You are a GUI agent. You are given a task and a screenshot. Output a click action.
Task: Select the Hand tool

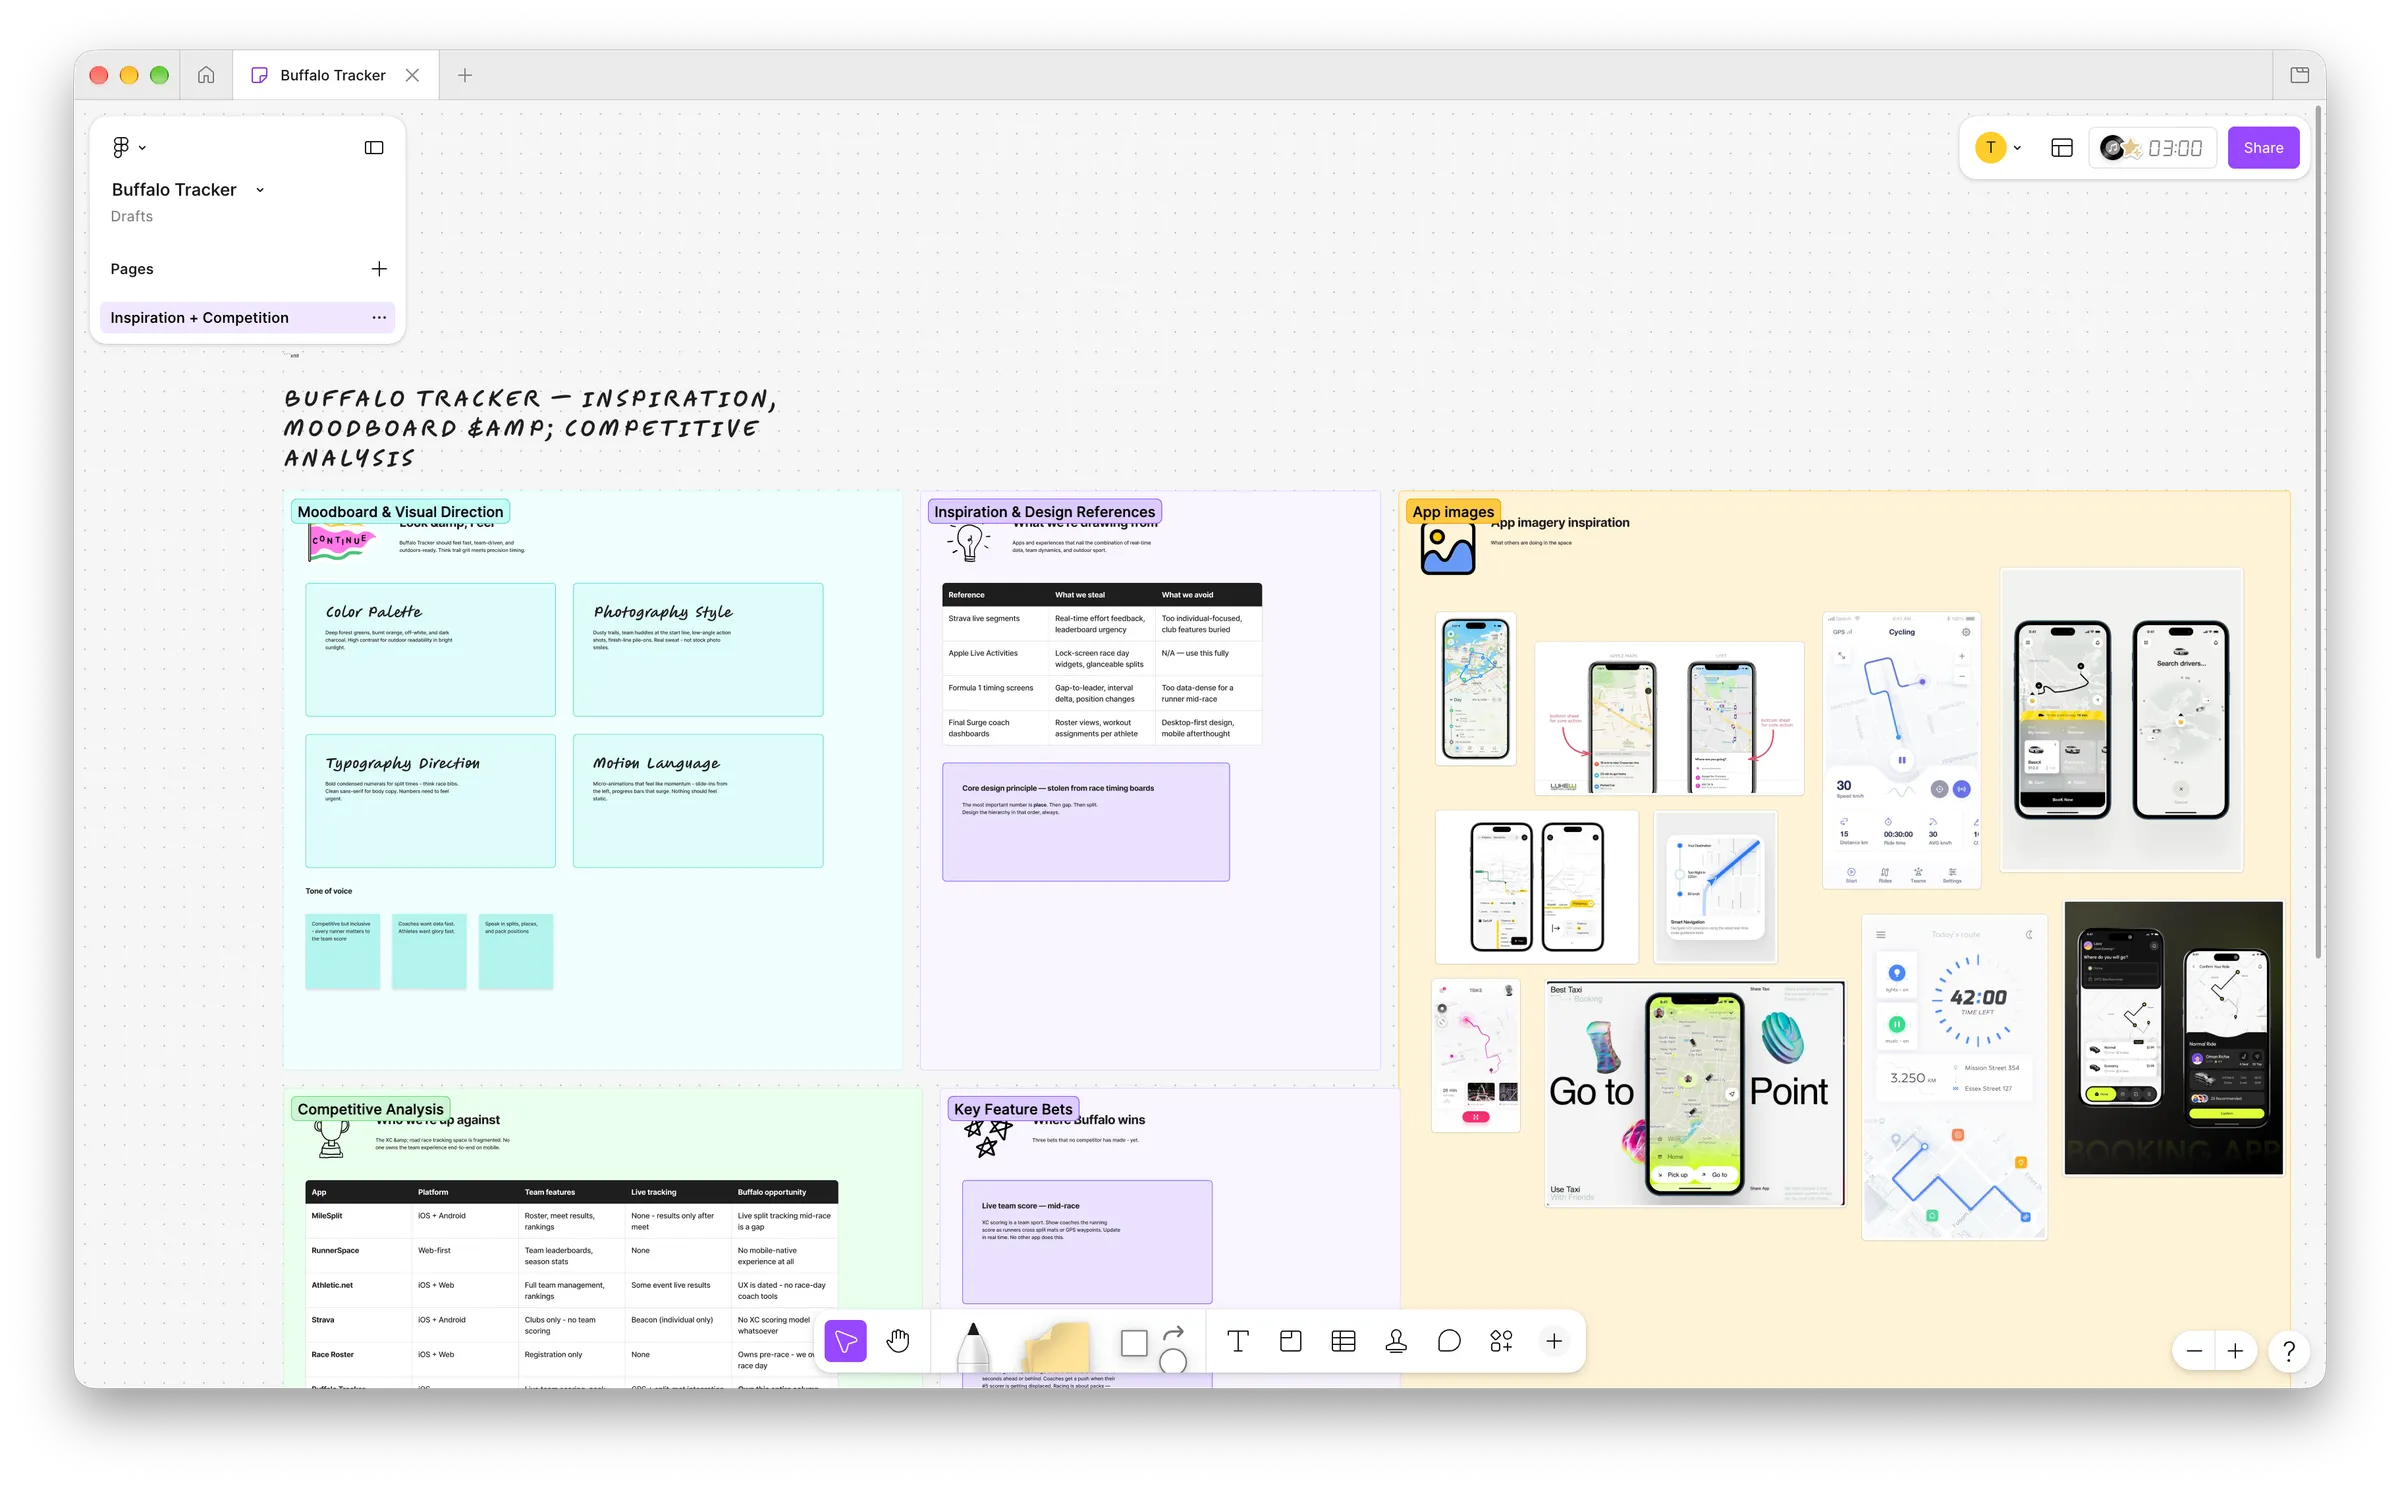point(898,1341)
